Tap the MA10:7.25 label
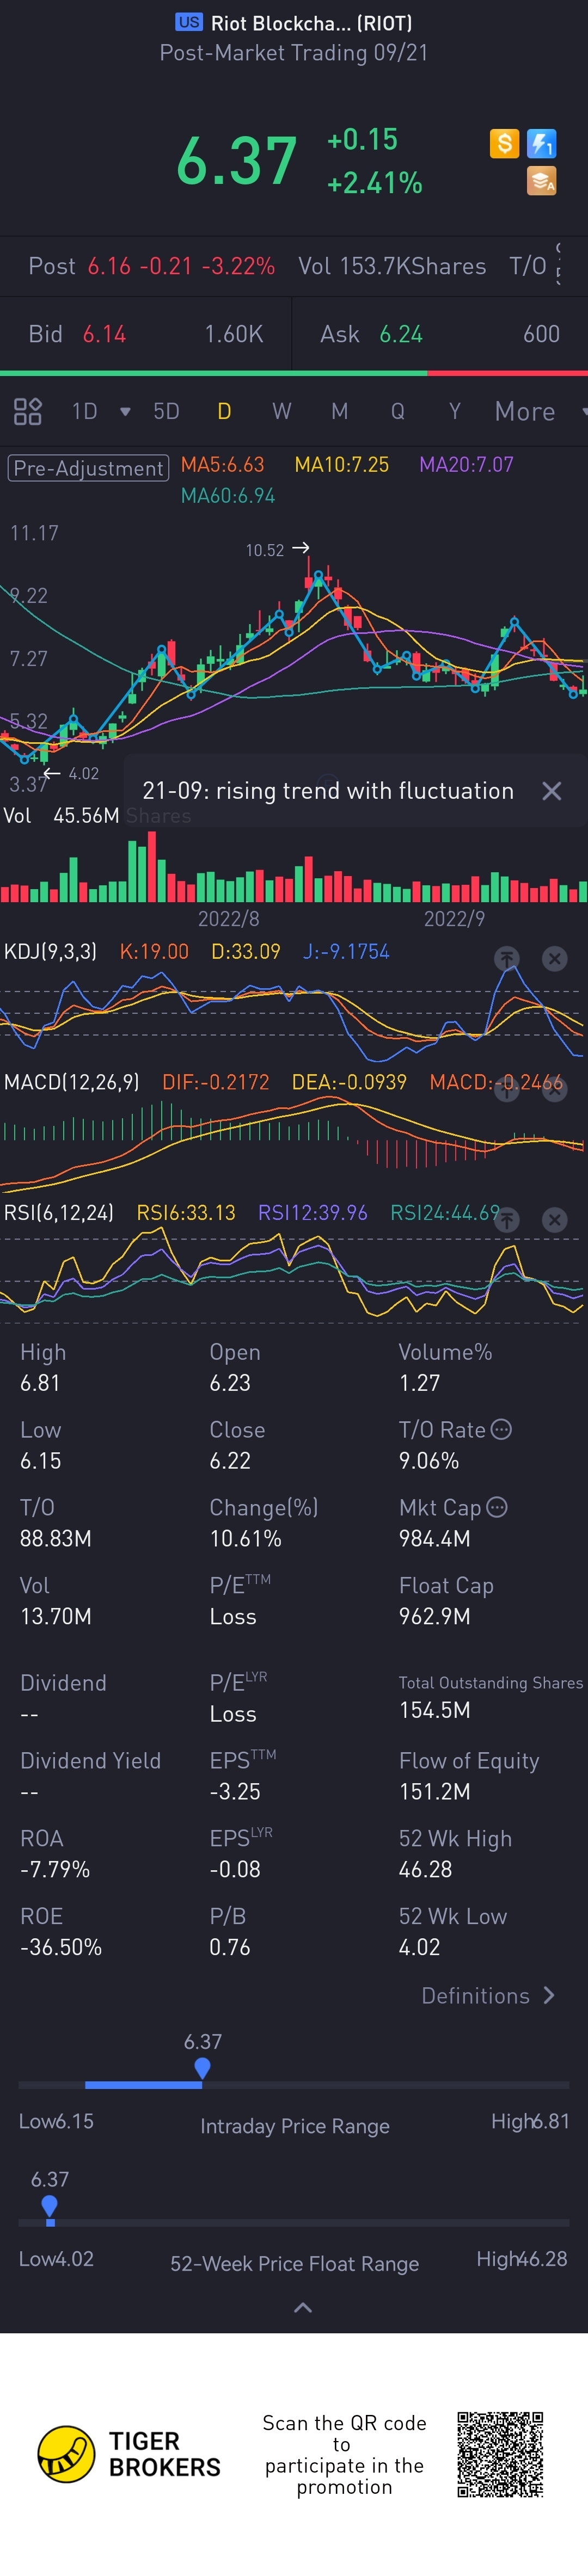 point(341,464)
